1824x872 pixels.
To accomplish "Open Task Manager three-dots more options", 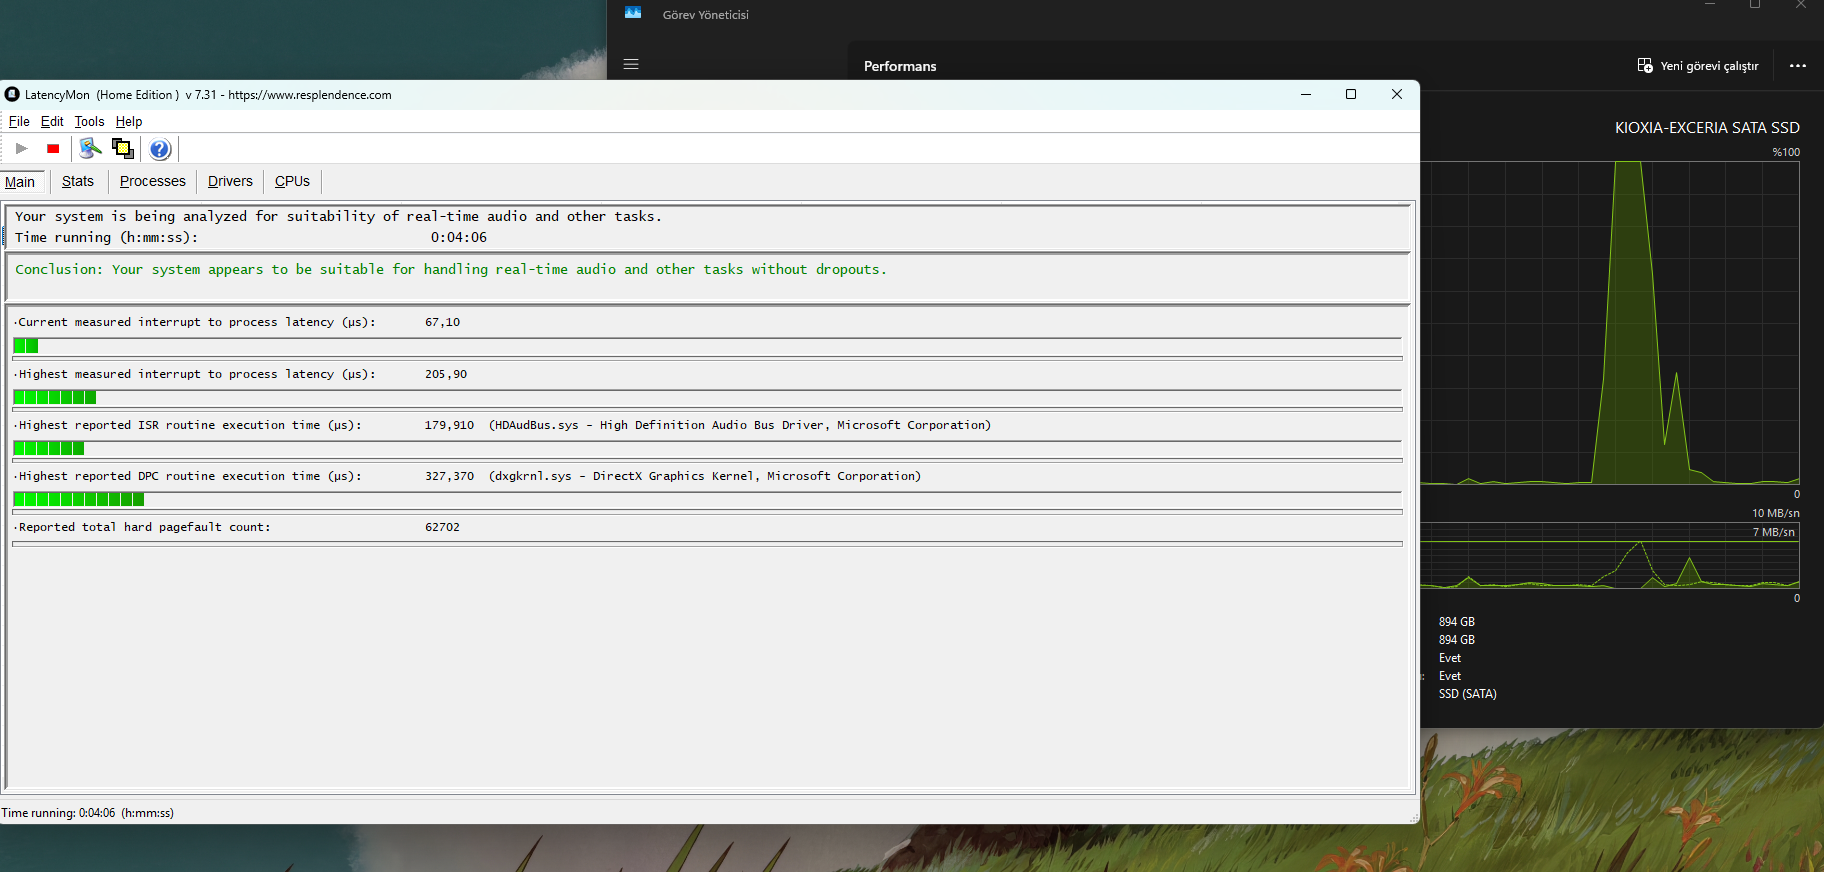I will pyautogui.click(x=1798, y=66).
